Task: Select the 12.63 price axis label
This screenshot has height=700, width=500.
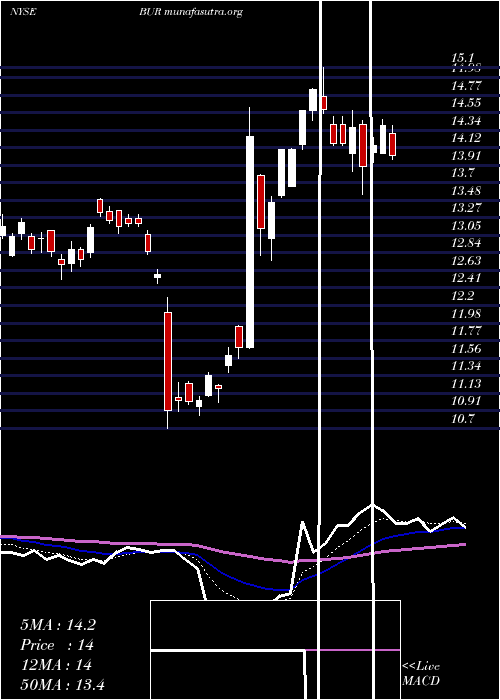Action: [x=466, y=260]
